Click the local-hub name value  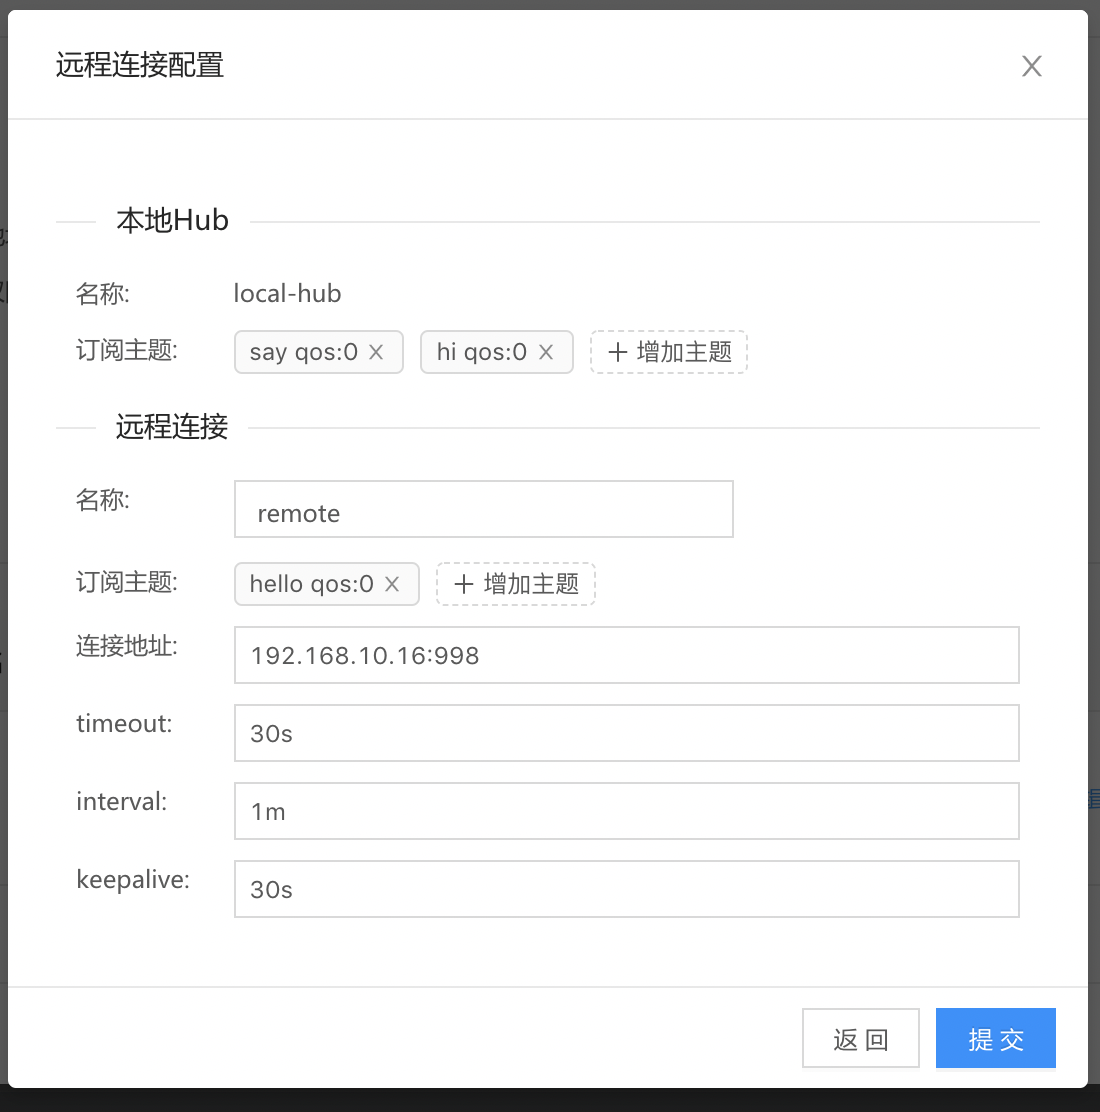click(x=287, y=293)
